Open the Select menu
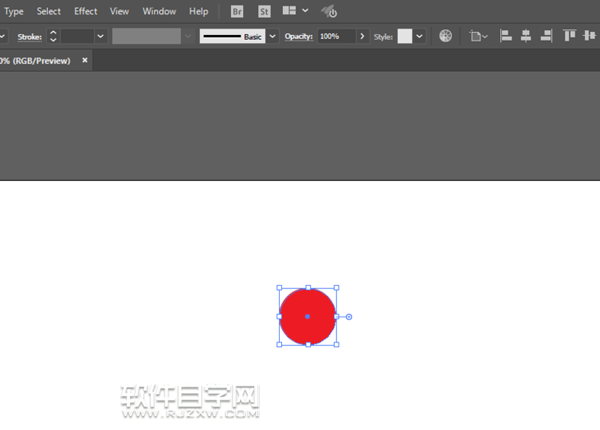 (x=49, y=11)
